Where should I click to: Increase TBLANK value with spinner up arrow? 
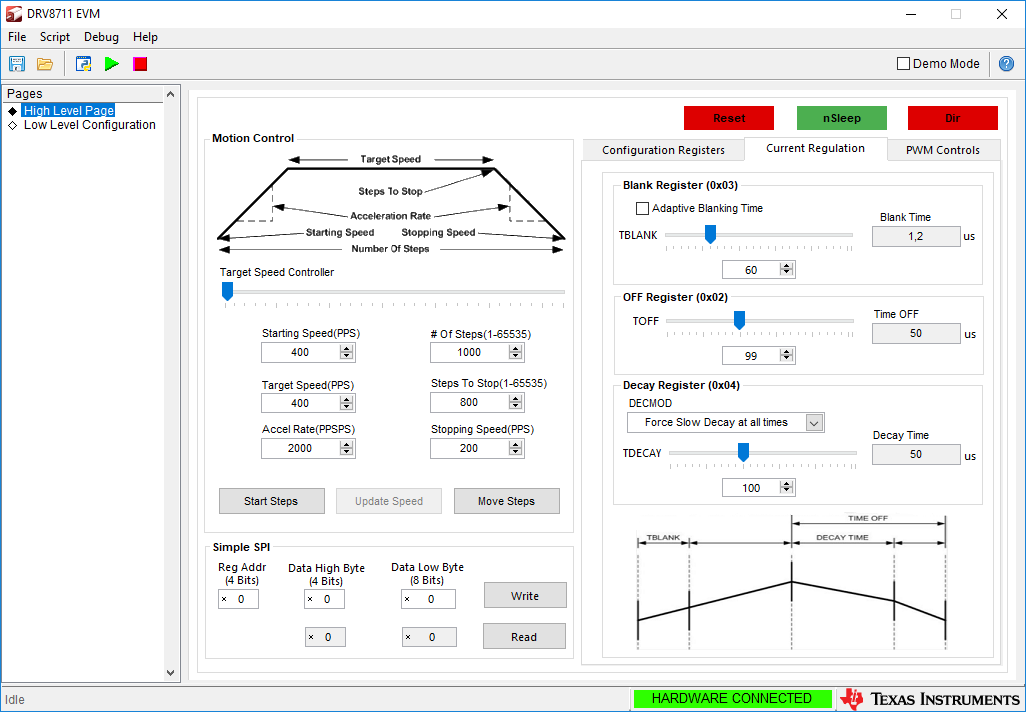click(787, 266)
